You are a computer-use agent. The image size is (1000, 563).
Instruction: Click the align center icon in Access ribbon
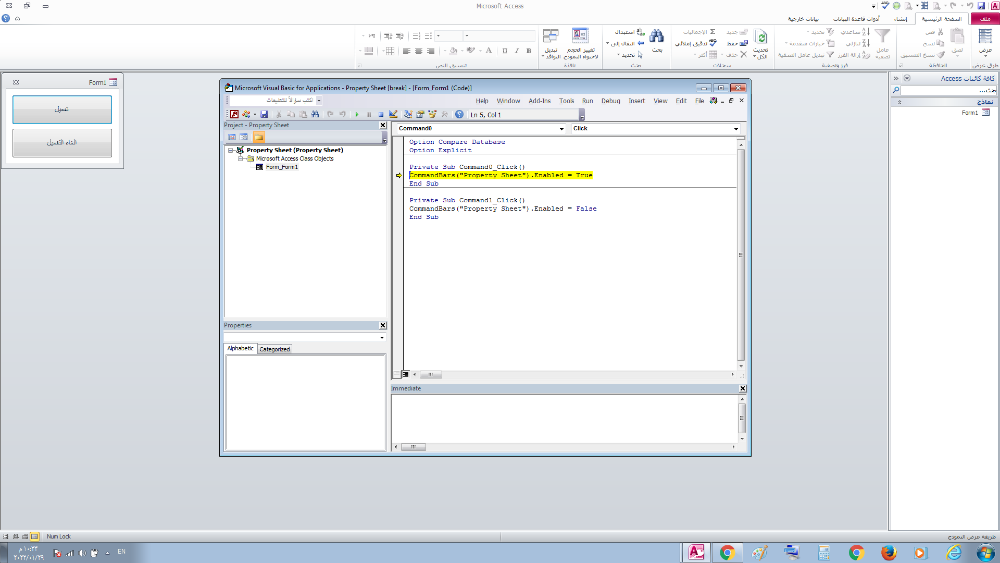(418, 50)
